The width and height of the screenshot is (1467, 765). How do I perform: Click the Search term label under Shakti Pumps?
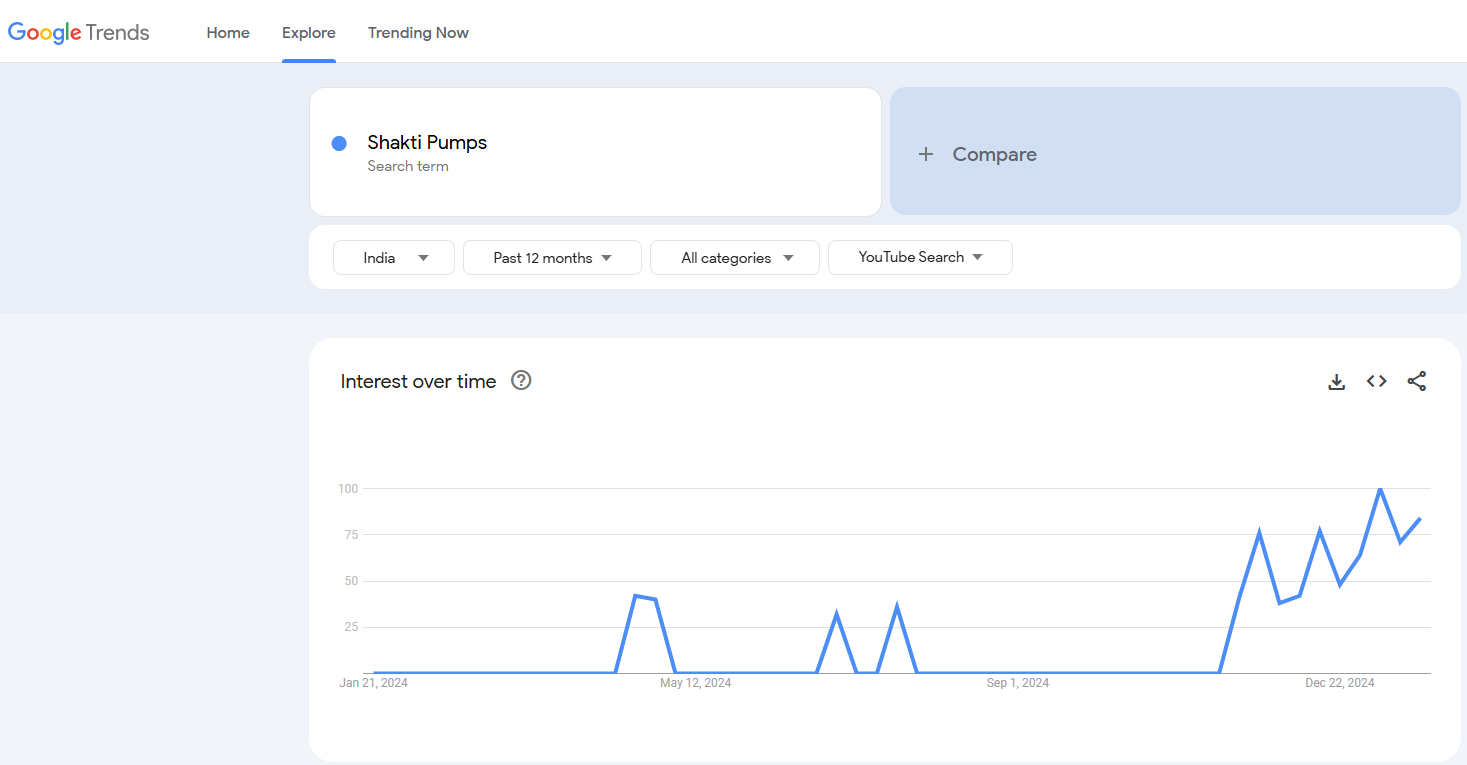tap(408, 166)
